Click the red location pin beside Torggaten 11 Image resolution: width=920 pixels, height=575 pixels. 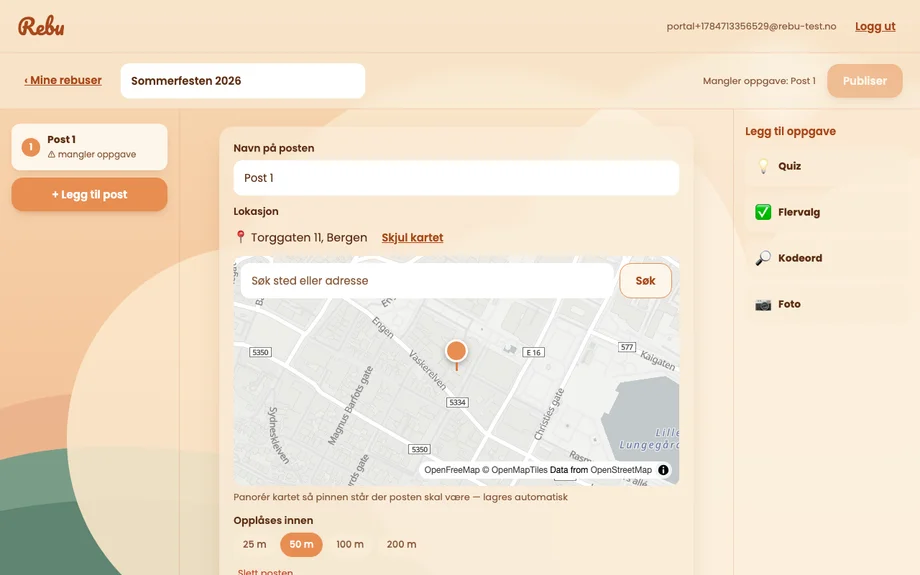click(240, 236)
